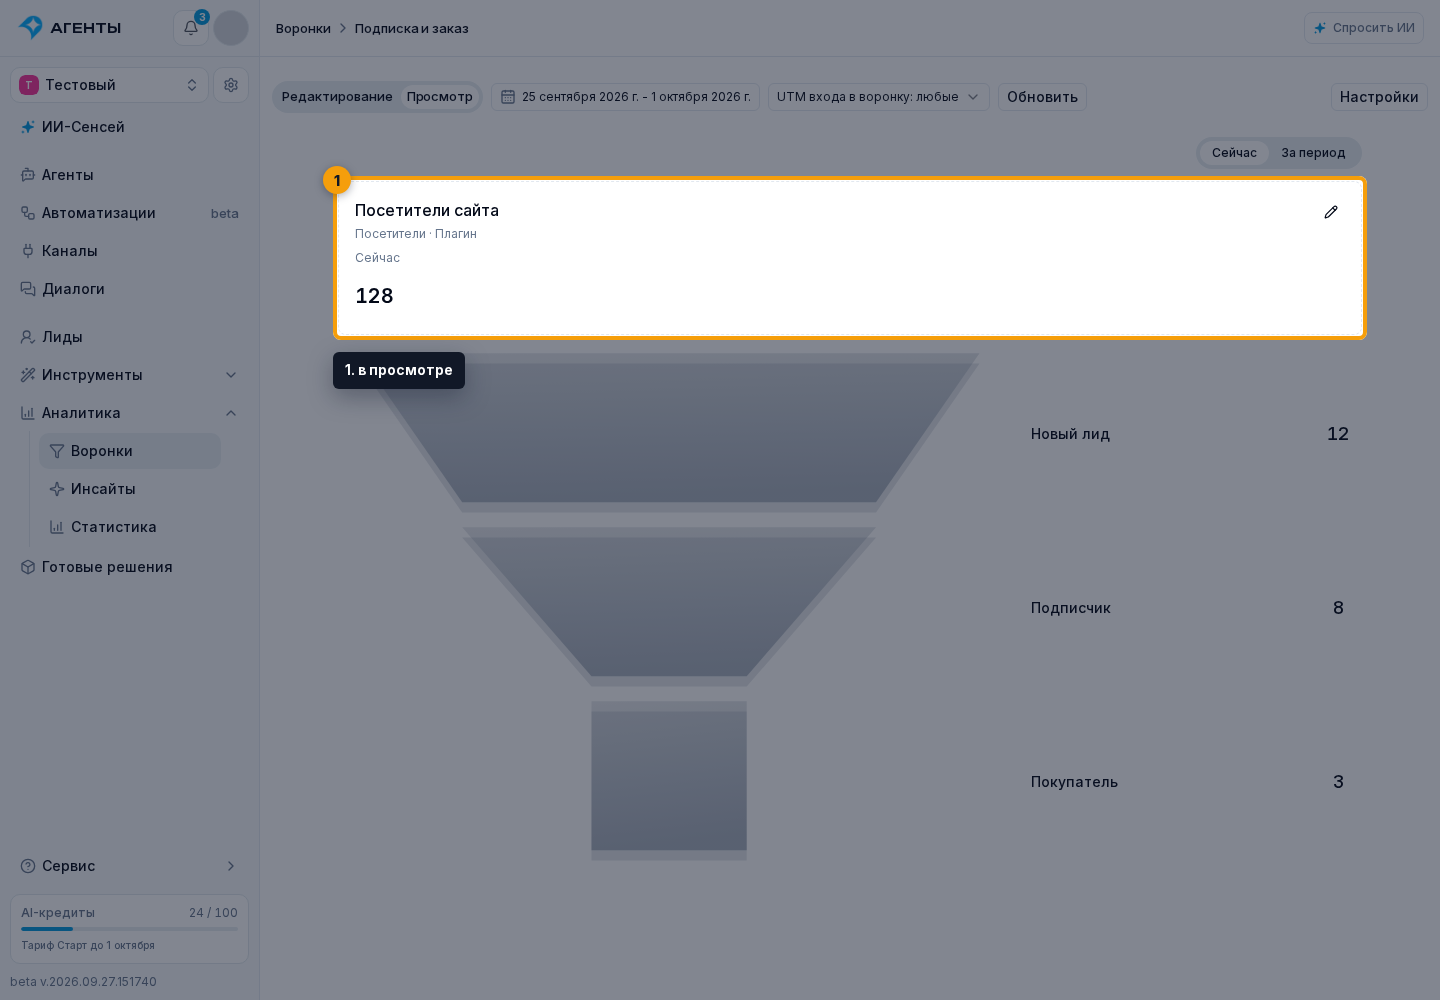
Task: Click the AI-кредиты progress bar
Action: pyautogui.click(x=130, y=929)
